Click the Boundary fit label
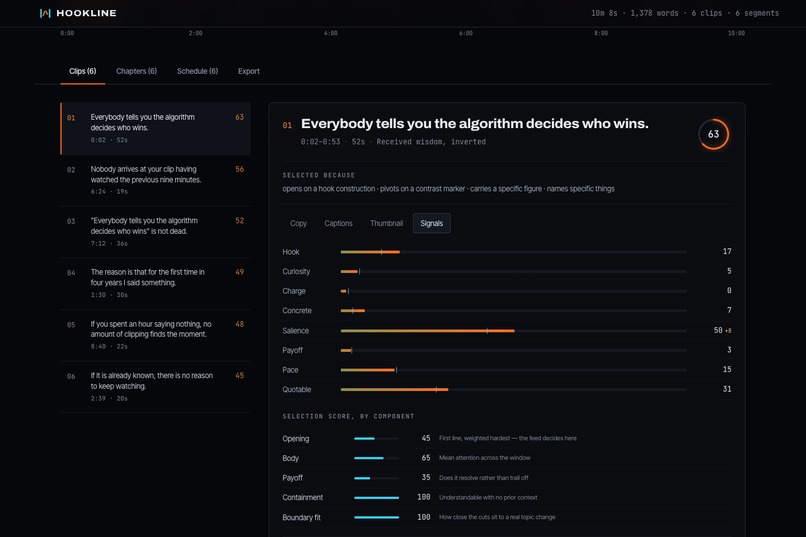The image size is (806, 537). [301, 517]
